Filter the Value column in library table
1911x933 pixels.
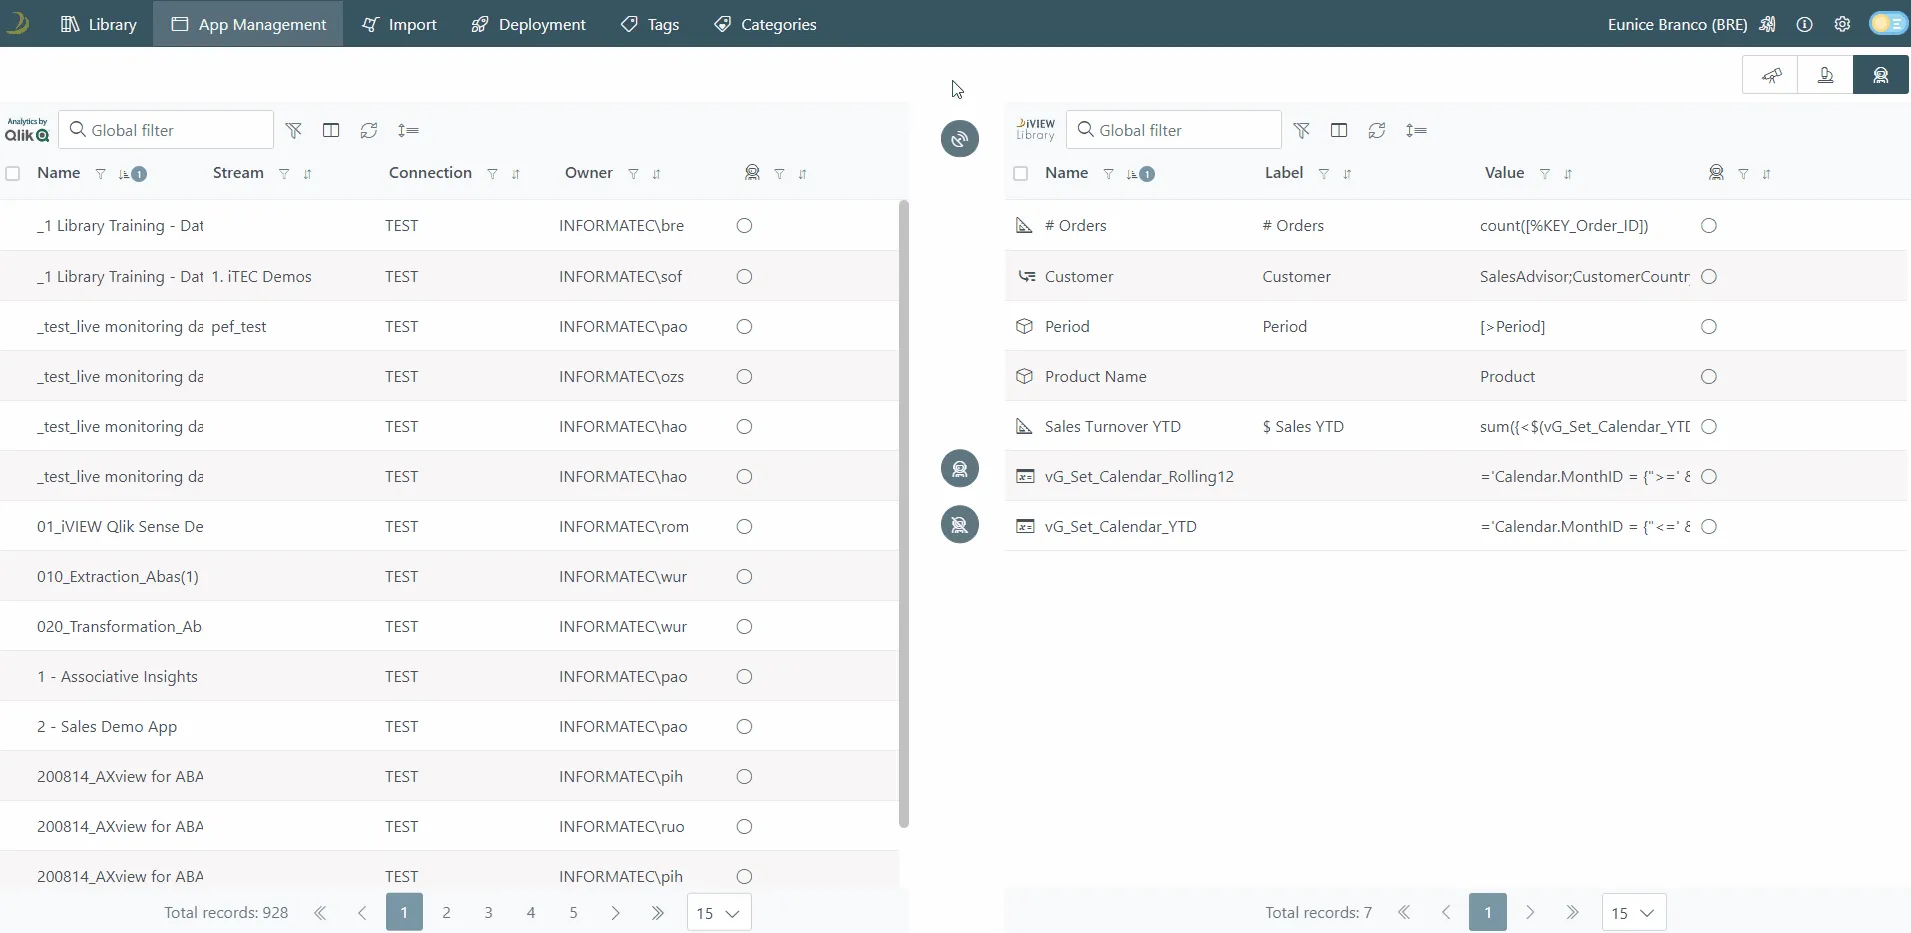click(x=1545, y=174)
